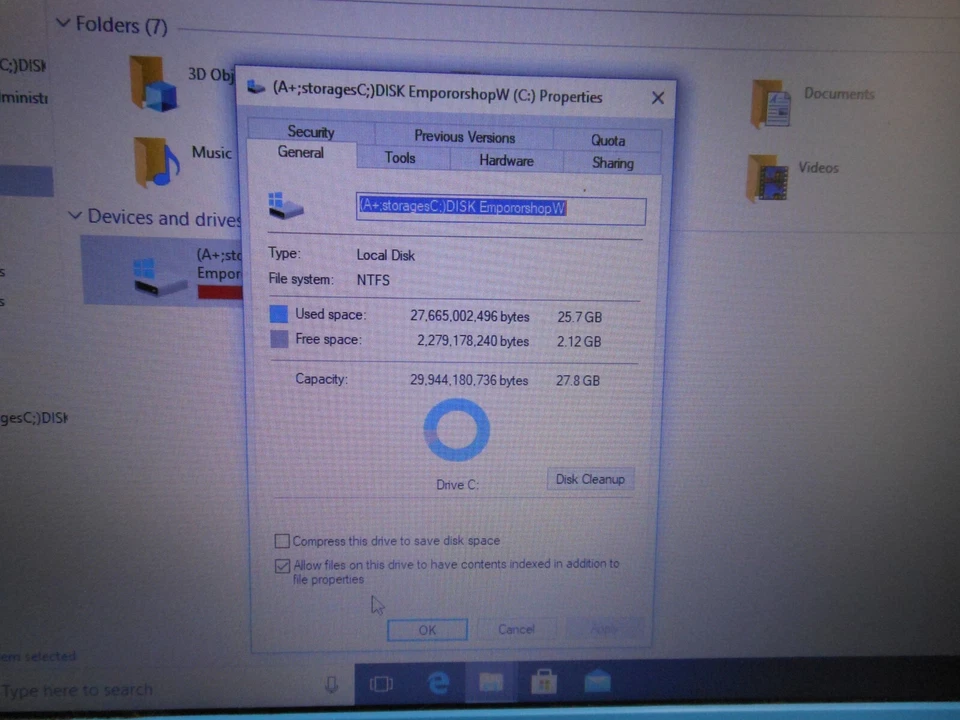Open Microsoft Edge from the taskbar
The height and width of the screenshot is (720, 960).
tap(438, 683)
